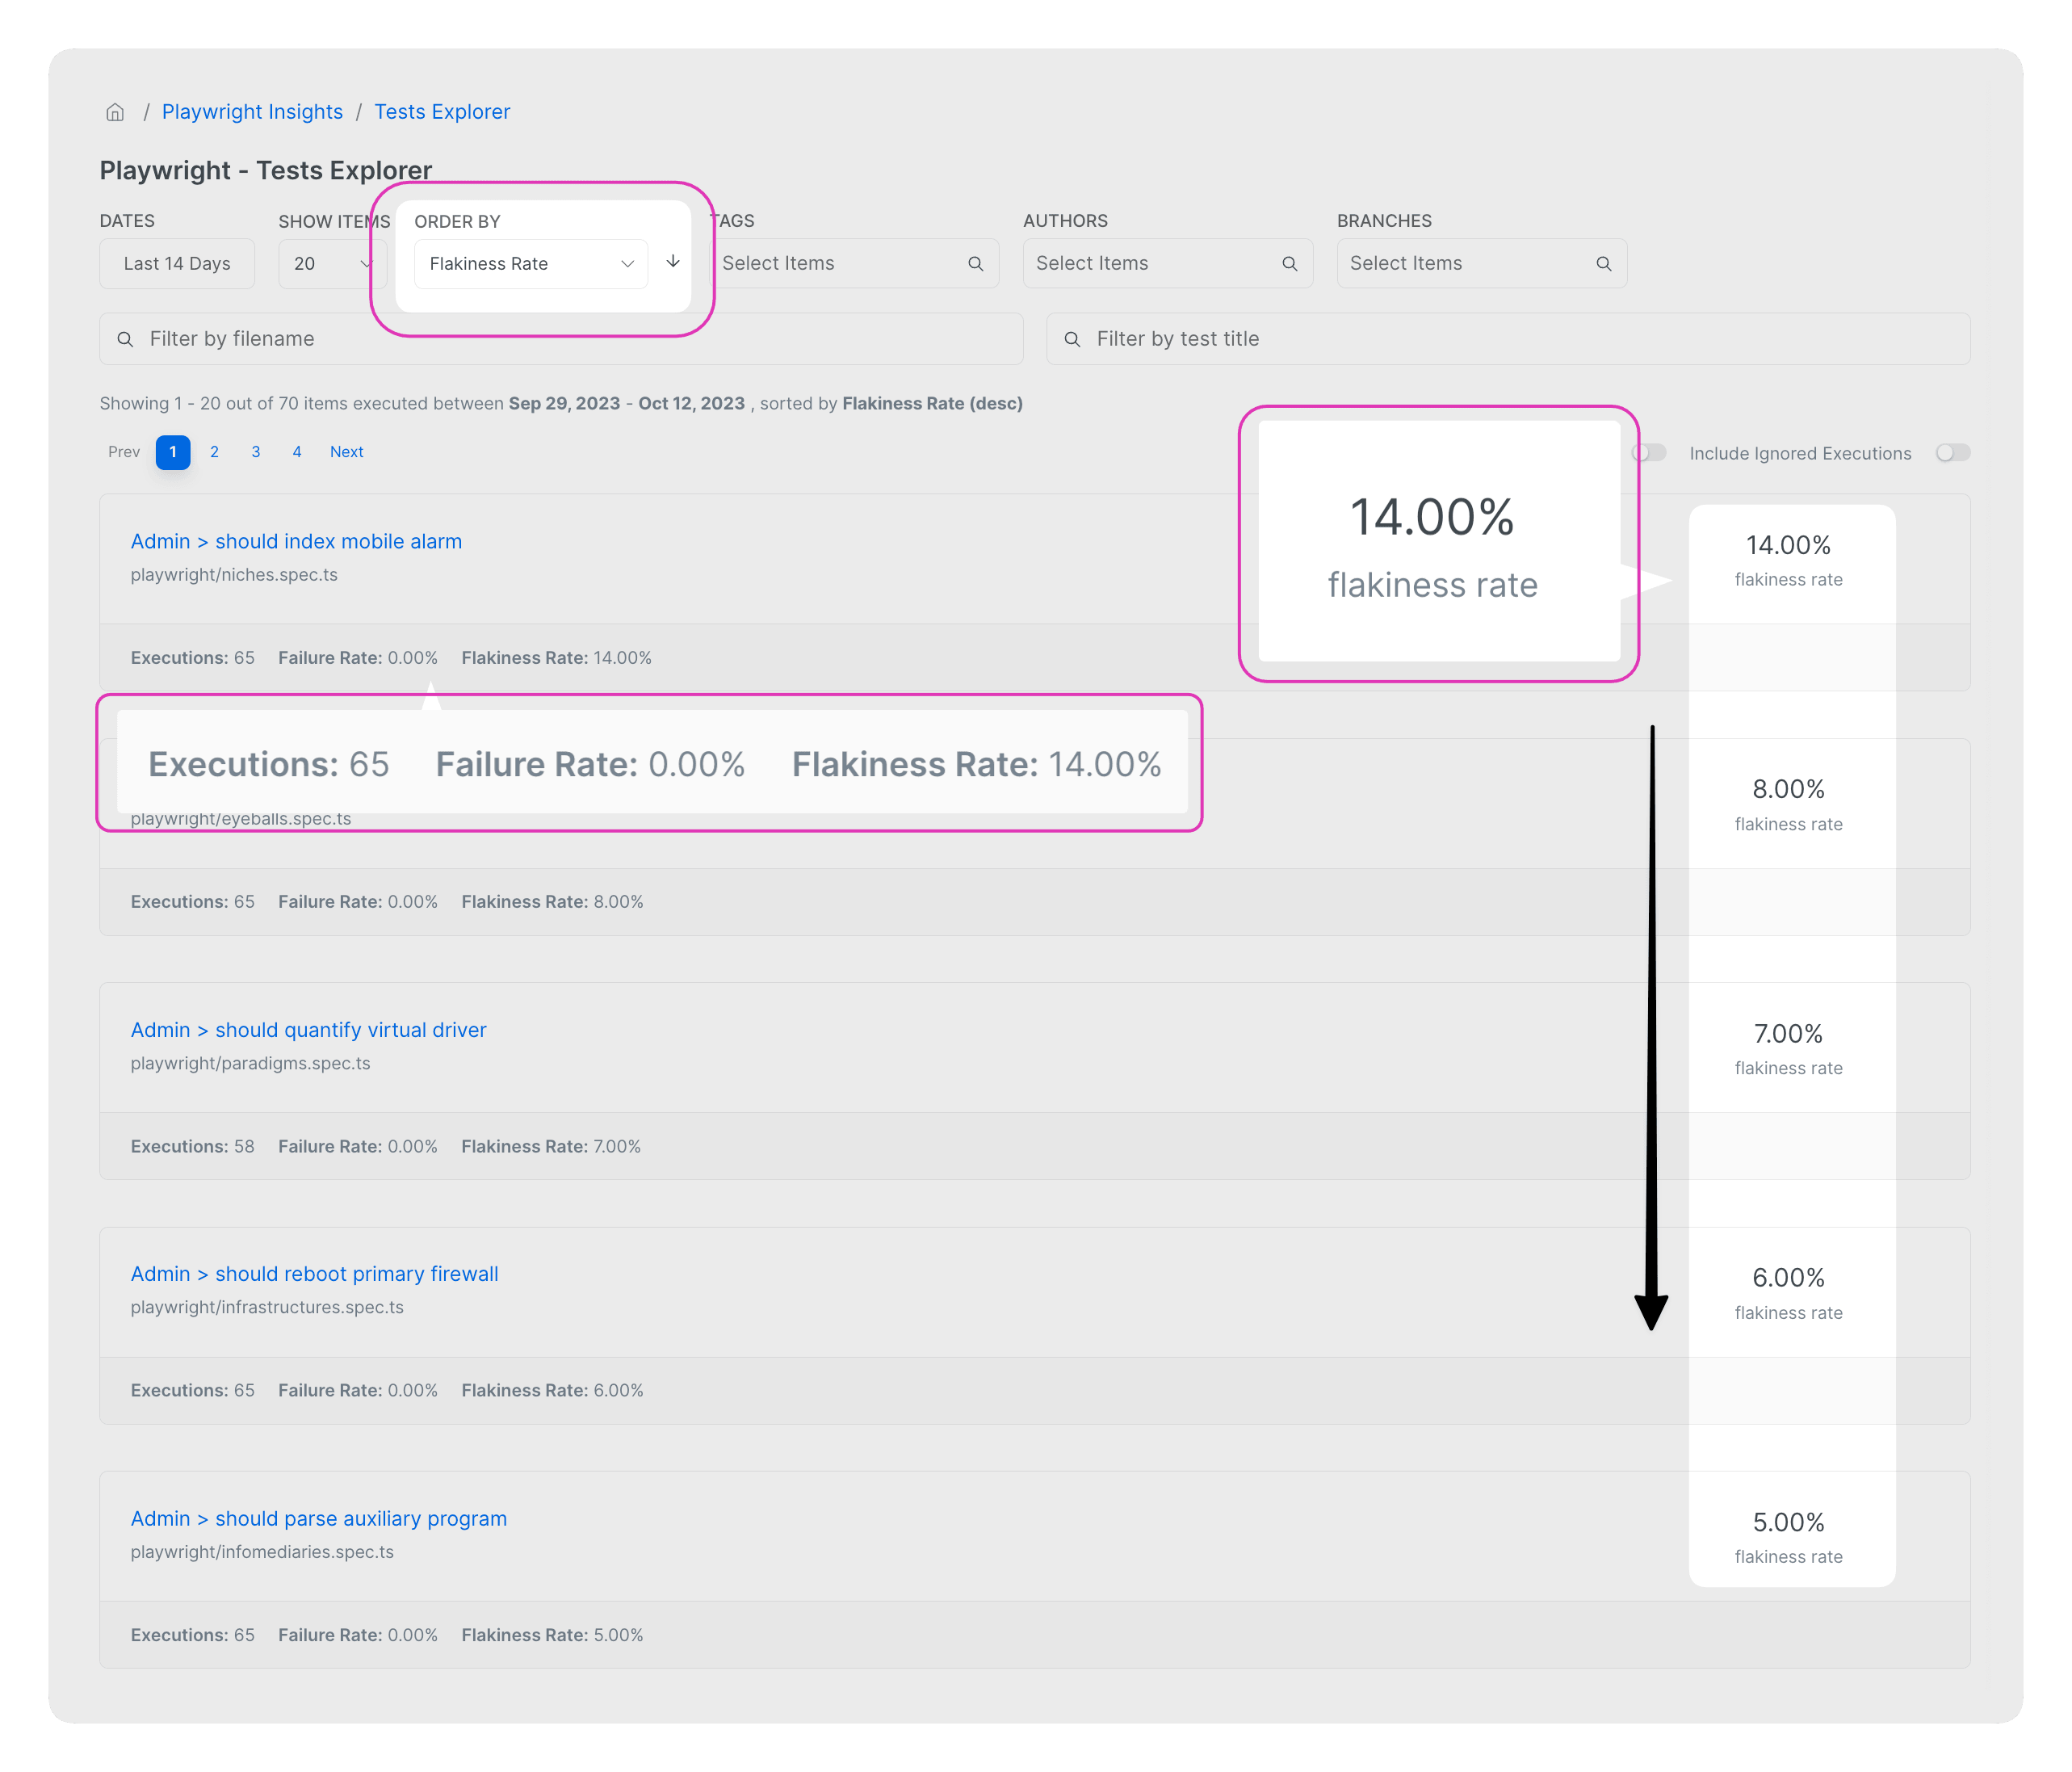The height and width of the screenshot is (1772, 2072).
Task: Click 'Flakiness Rate: 5.00%' stat text
Action: (x=552, y=1635)
